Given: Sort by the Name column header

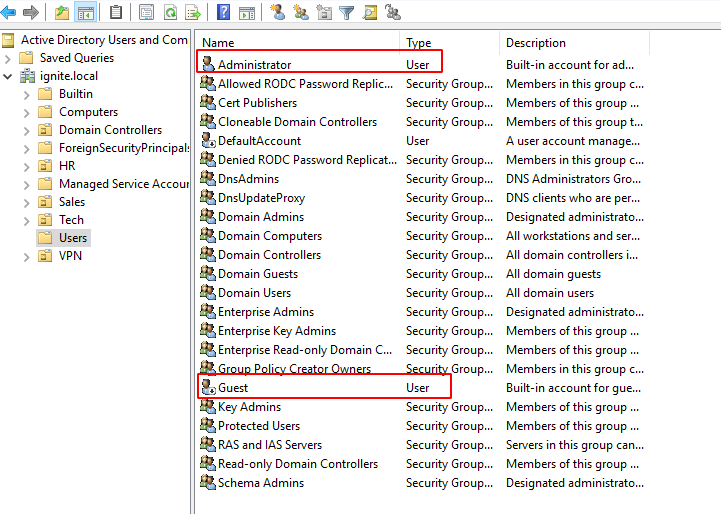Looking at the screenshot, I should tap(298, 42).
